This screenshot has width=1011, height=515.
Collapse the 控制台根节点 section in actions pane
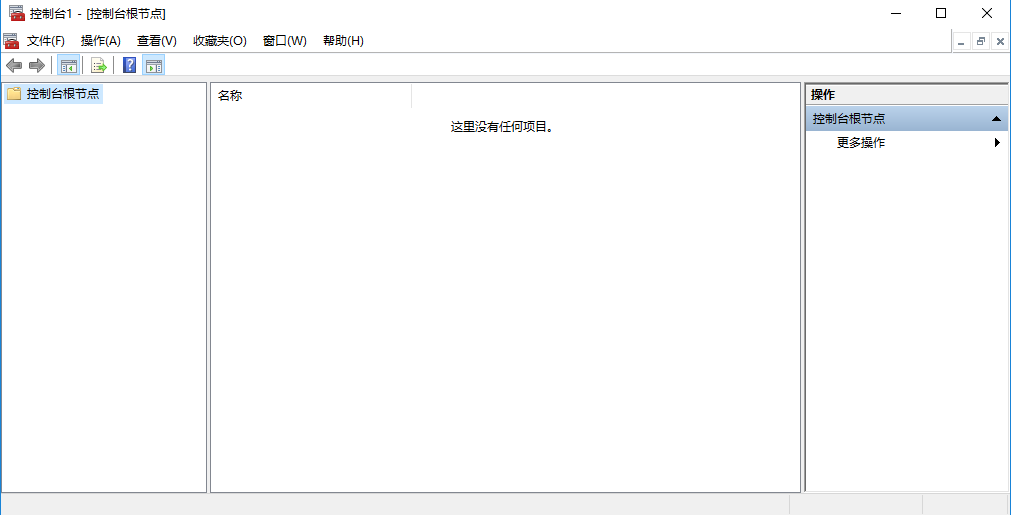coord(996,119)
